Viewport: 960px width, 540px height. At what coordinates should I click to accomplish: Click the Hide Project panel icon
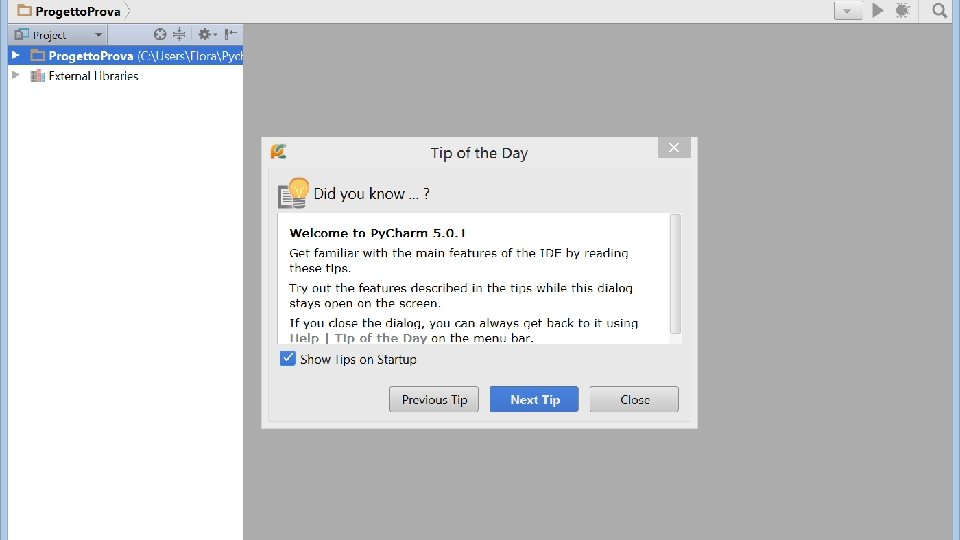pyautogui.click(x=230, y=34)
